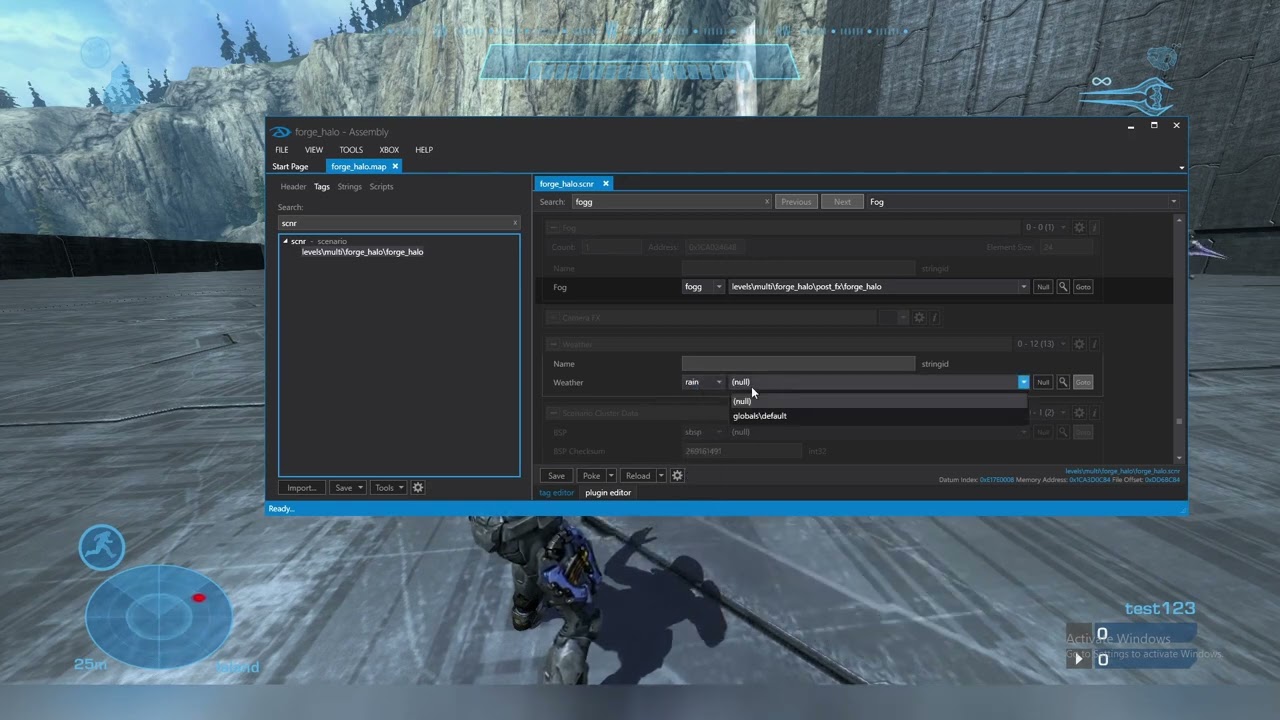Open Scenario Cluster Data options gear
The width and height of the screenshot is (1280, 720).
coord(1079,413)
